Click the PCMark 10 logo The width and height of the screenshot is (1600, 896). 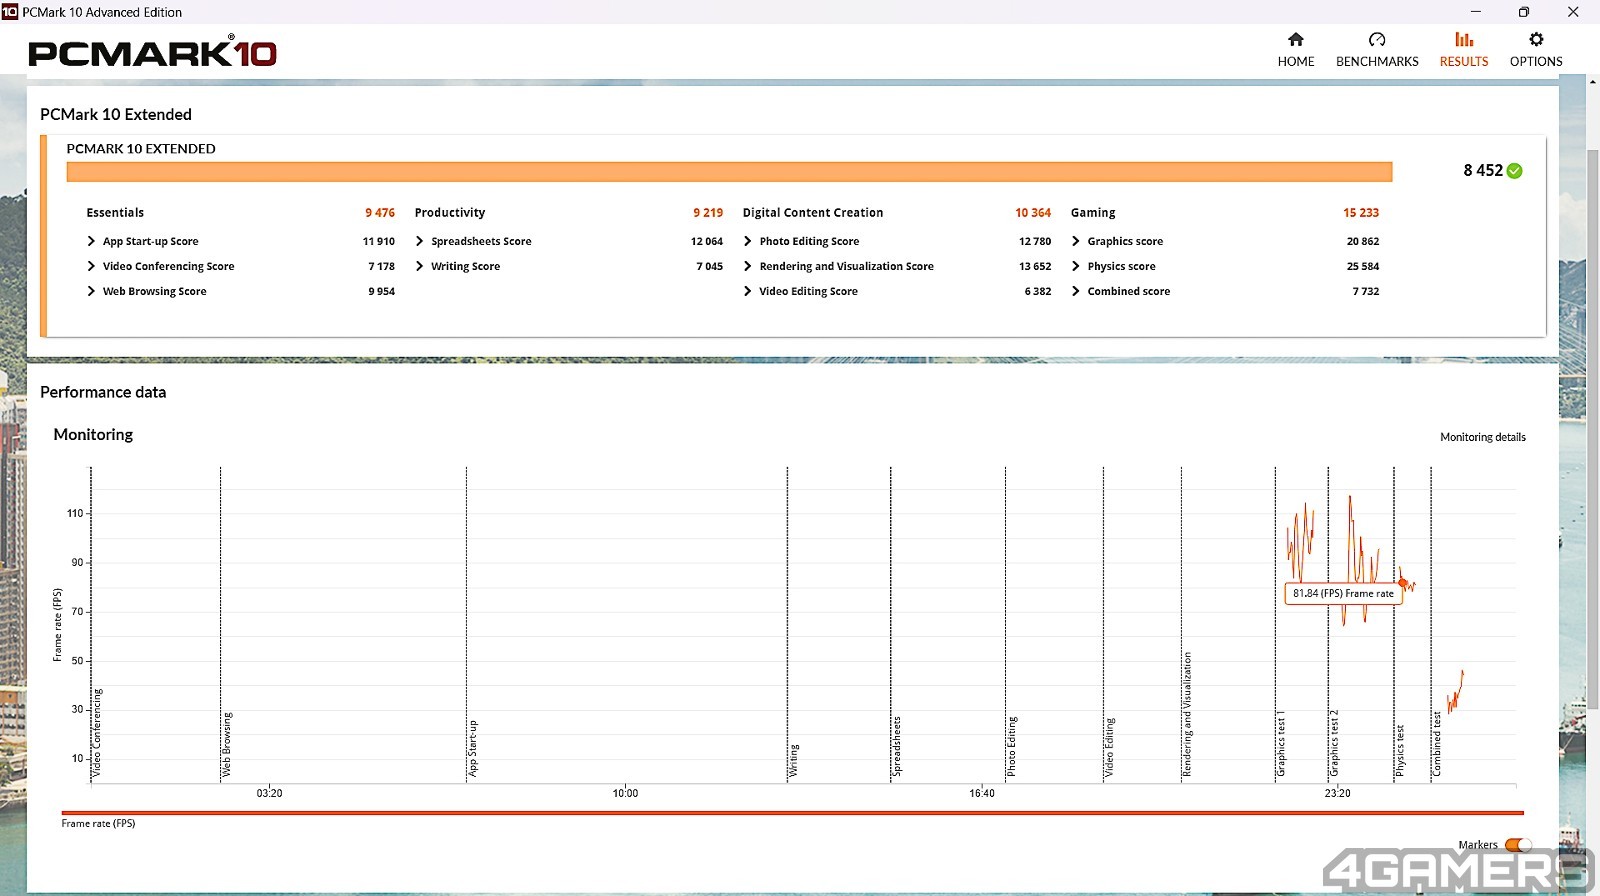click(152, 53)
